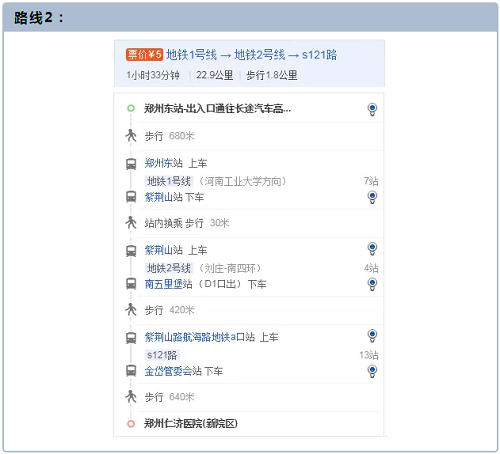The image size is (500, 454).
Task: Click walking icon next to 站内换乘 步行 30米
Action: click(x=131, y=223)
